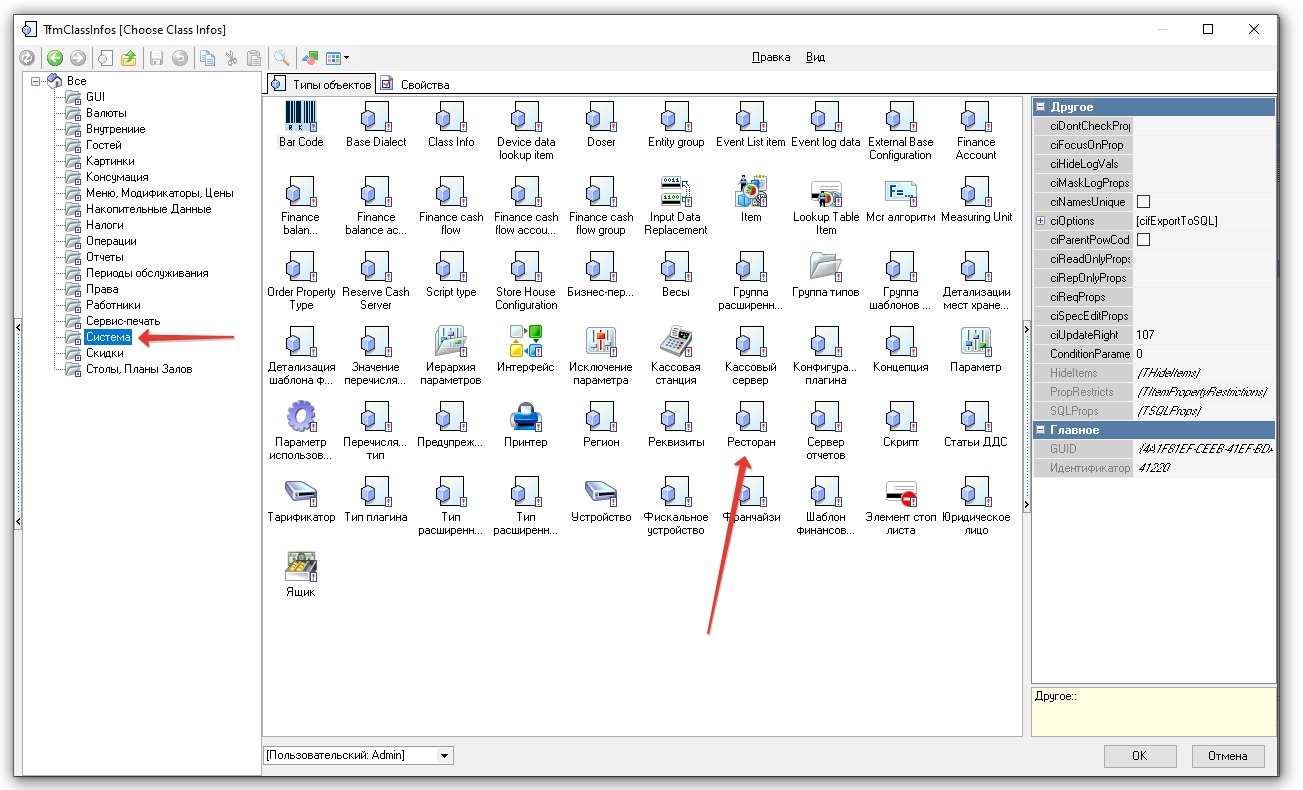Image resolution: width=1303 pixels, height=790 pixels.
Task: Select the Отчеты tree item
Action: [x=105, y=257]
